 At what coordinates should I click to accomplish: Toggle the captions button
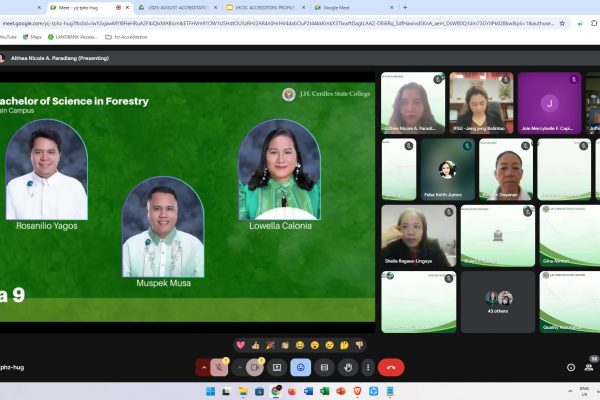click(x=324, y=367)
